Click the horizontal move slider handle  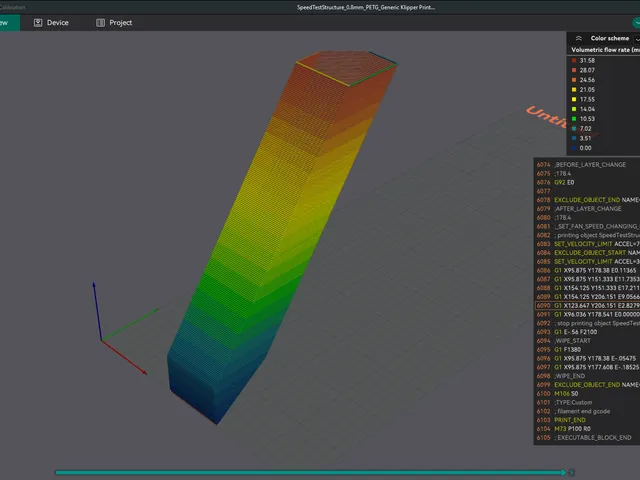(x=563, y=473)
